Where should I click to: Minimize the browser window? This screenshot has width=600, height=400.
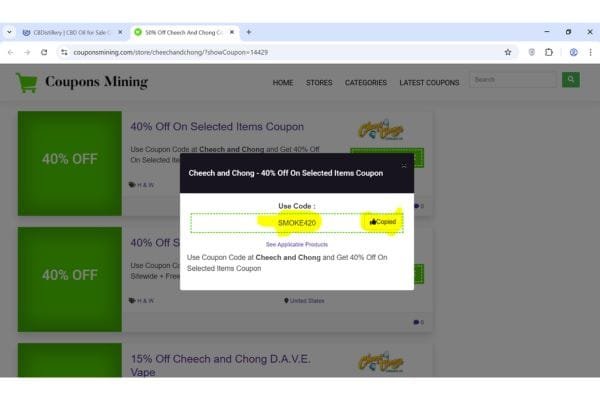(x=547, y=32)
